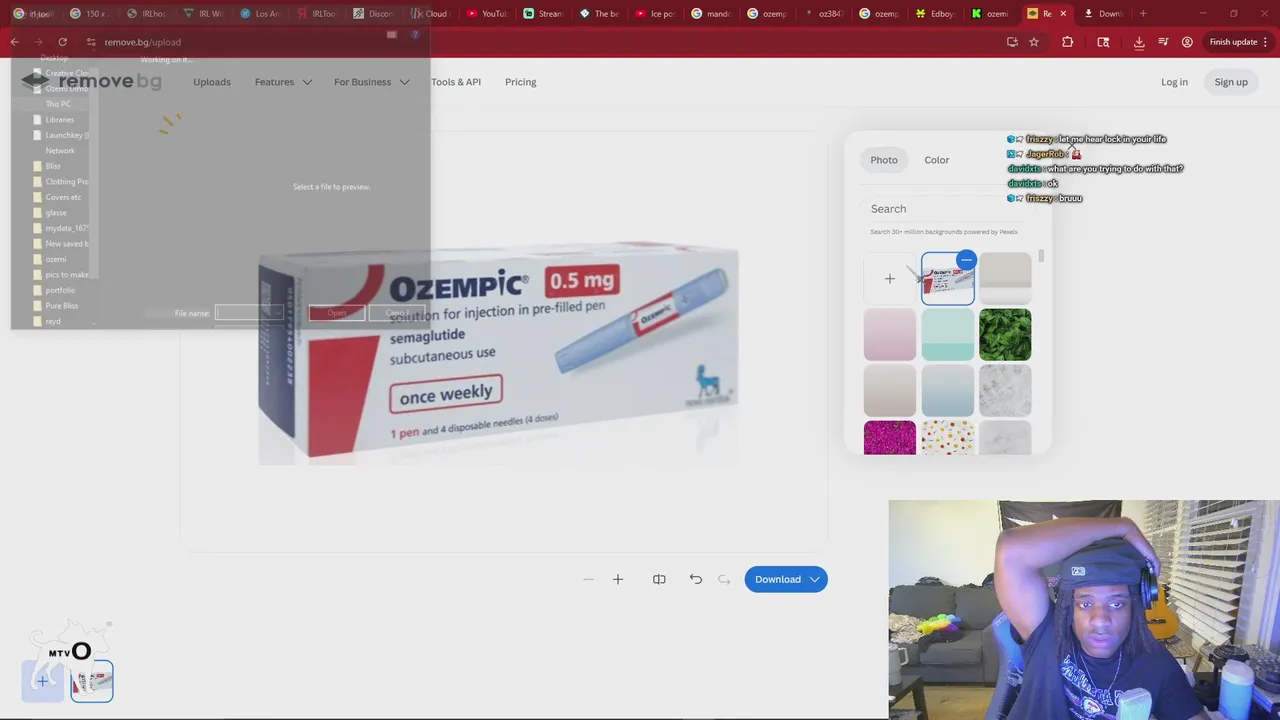This screenshot has width=1280, height=720.
Task: Open the browser profile avatar icon
Action: point(1187,42)
